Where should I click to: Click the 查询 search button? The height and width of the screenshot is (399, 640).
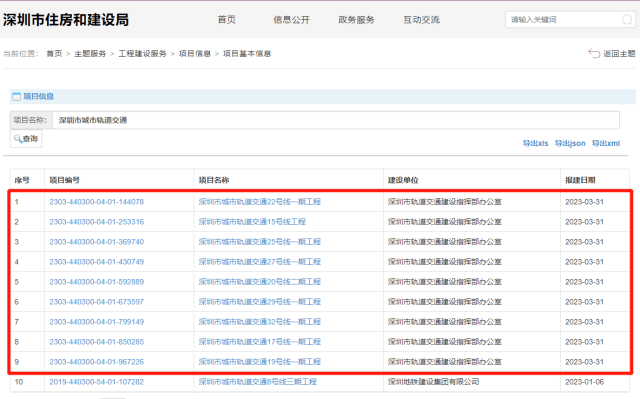coord(26,139)
